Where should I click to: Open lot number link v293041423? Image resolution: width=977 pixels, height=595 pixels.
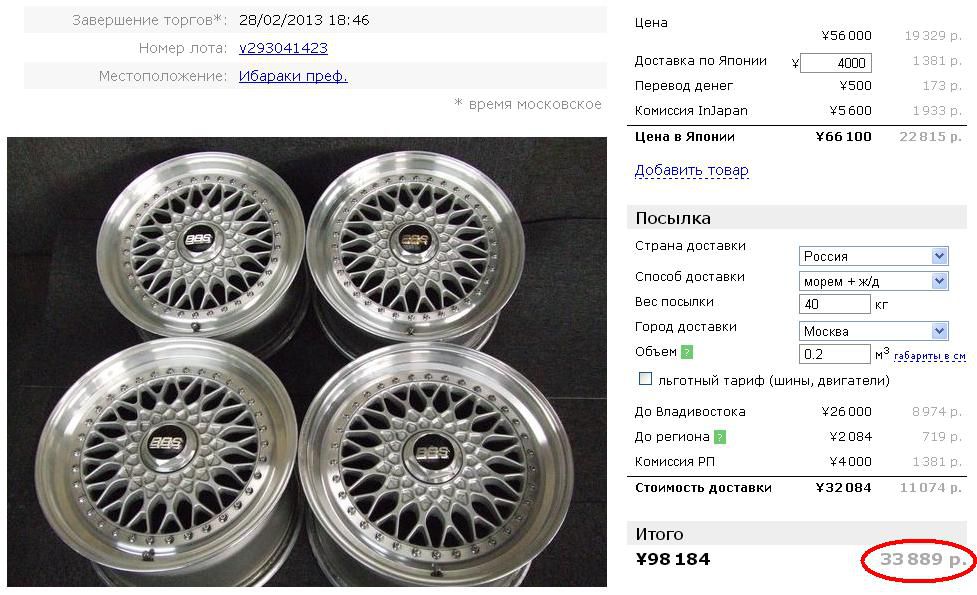[x=283, y=48]
